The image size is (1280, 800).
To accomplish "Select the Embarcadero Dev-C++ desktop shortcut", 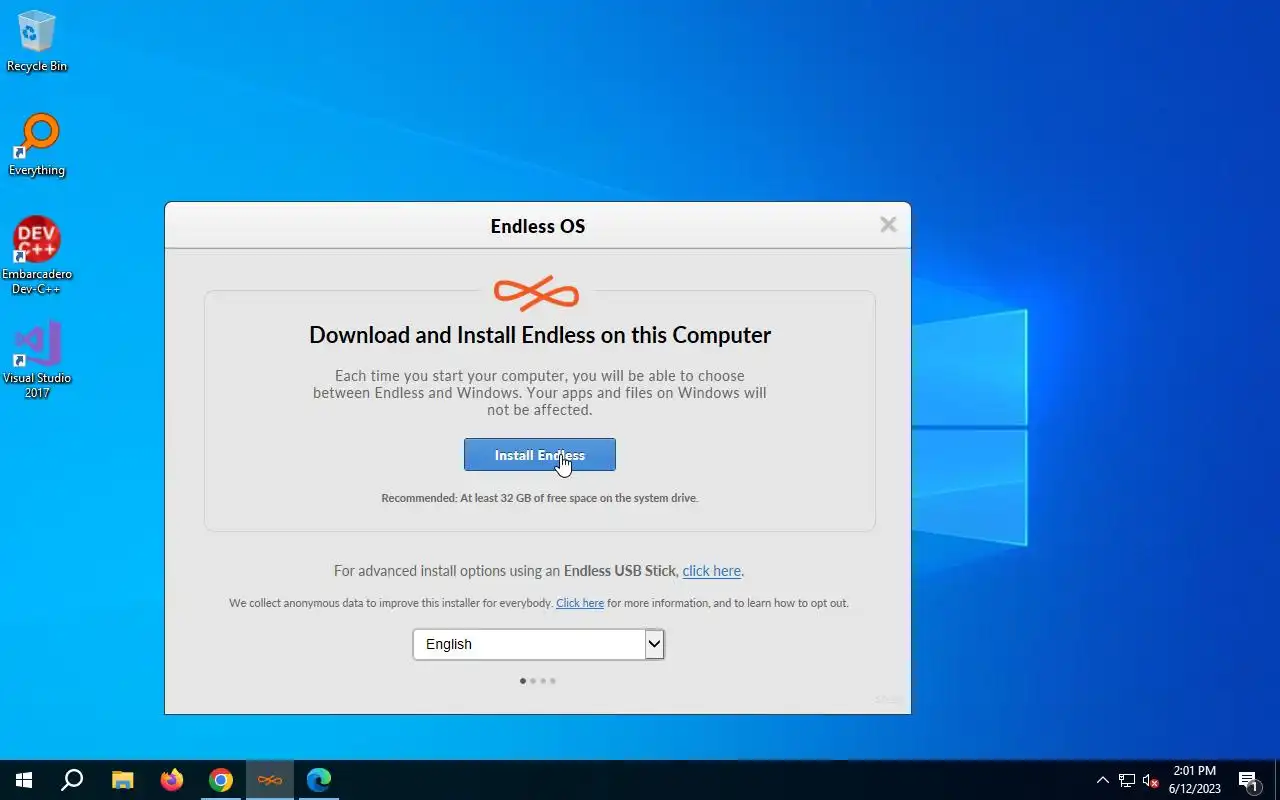I will pos(37,256).
